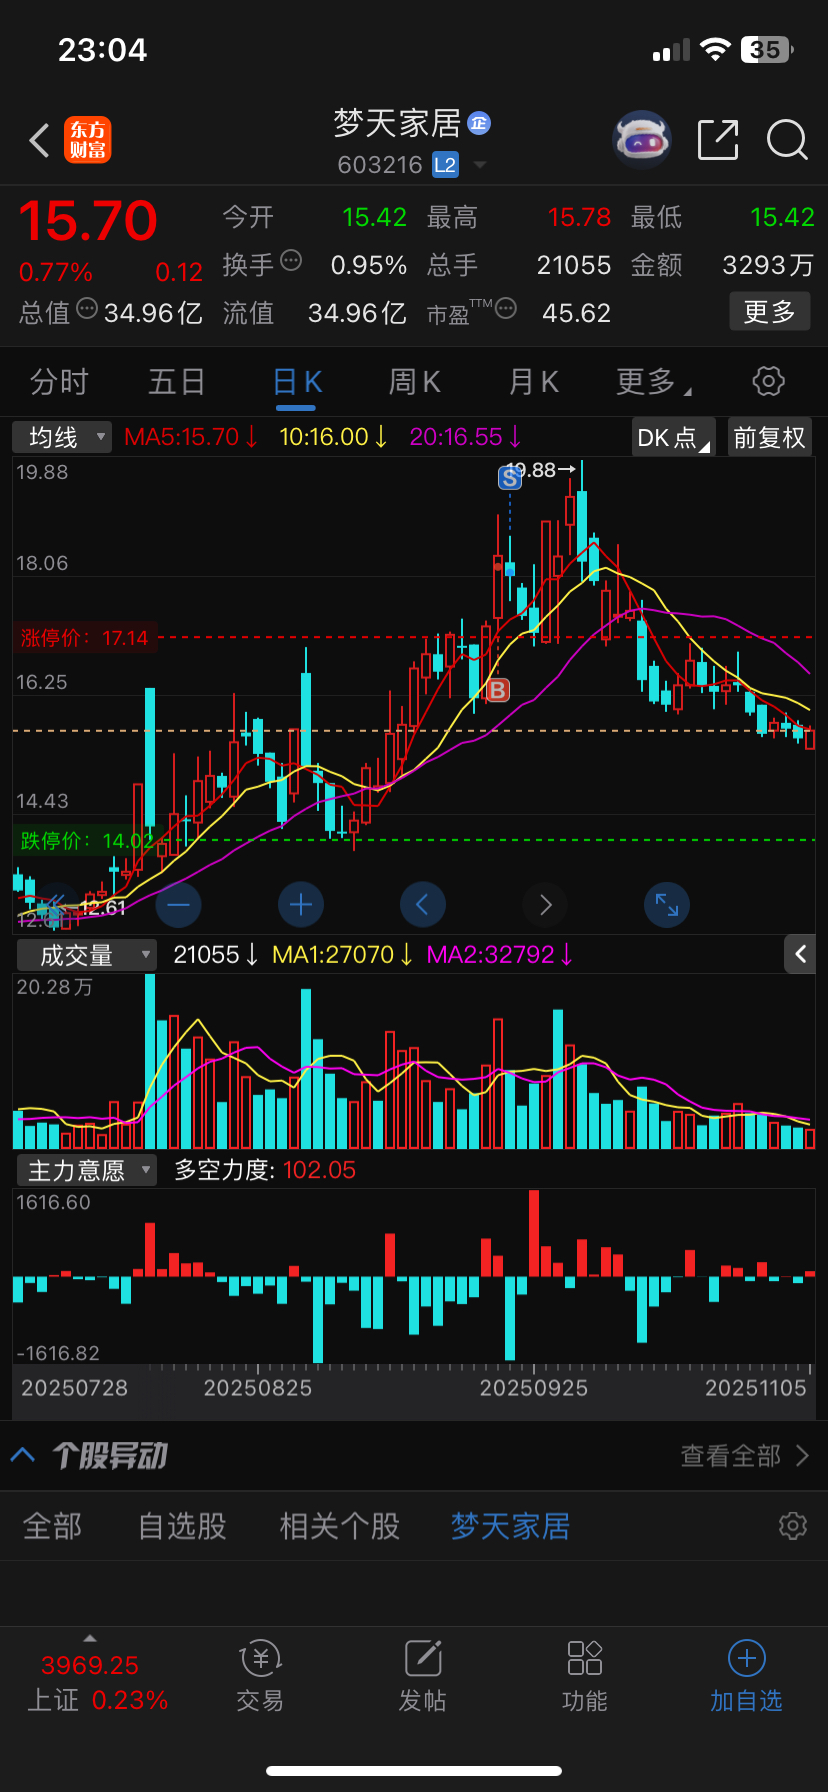Tap the date label 20250925
828x1792 pixels.
point(534,1388)
